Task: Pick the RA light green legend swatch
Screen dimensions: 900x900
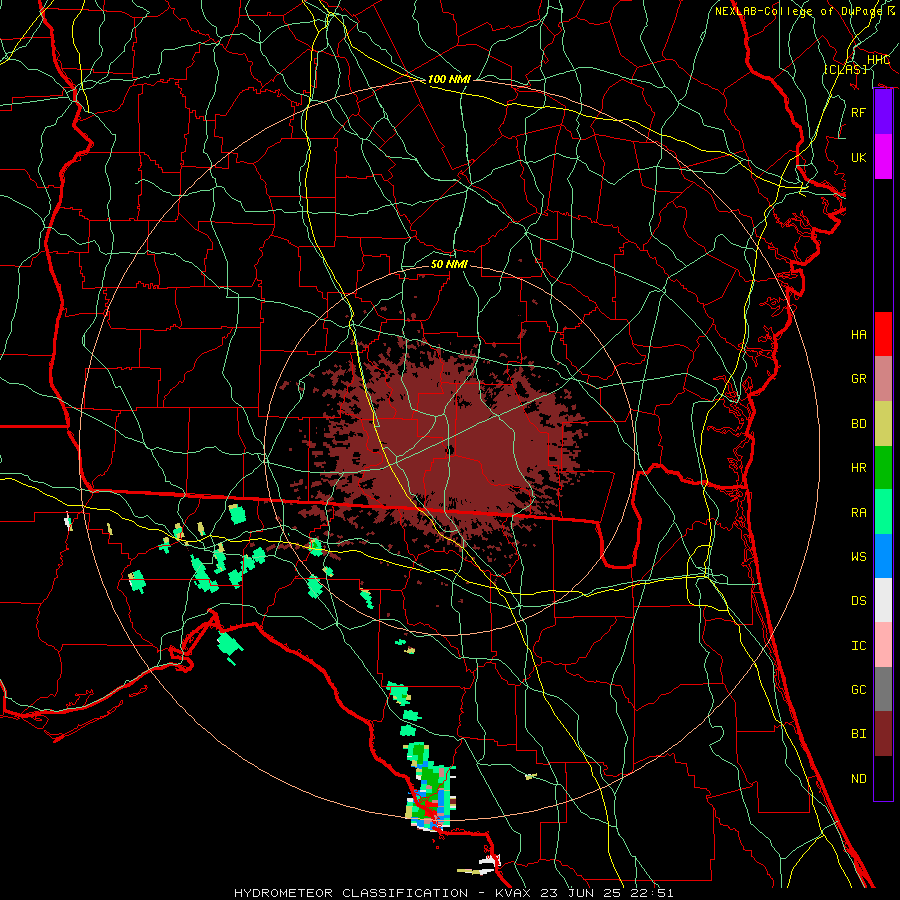Action: point(883,512)
